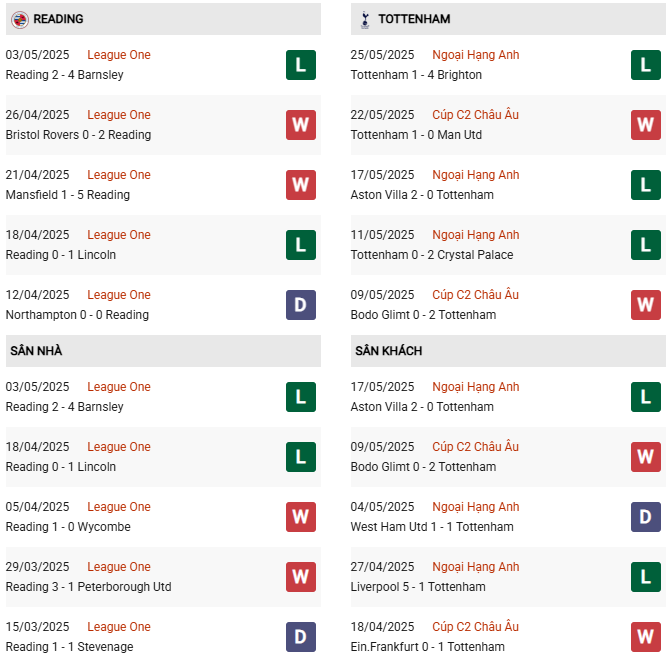Click the Reading club crest icon

pyautogui.click(x=19, y=19)
